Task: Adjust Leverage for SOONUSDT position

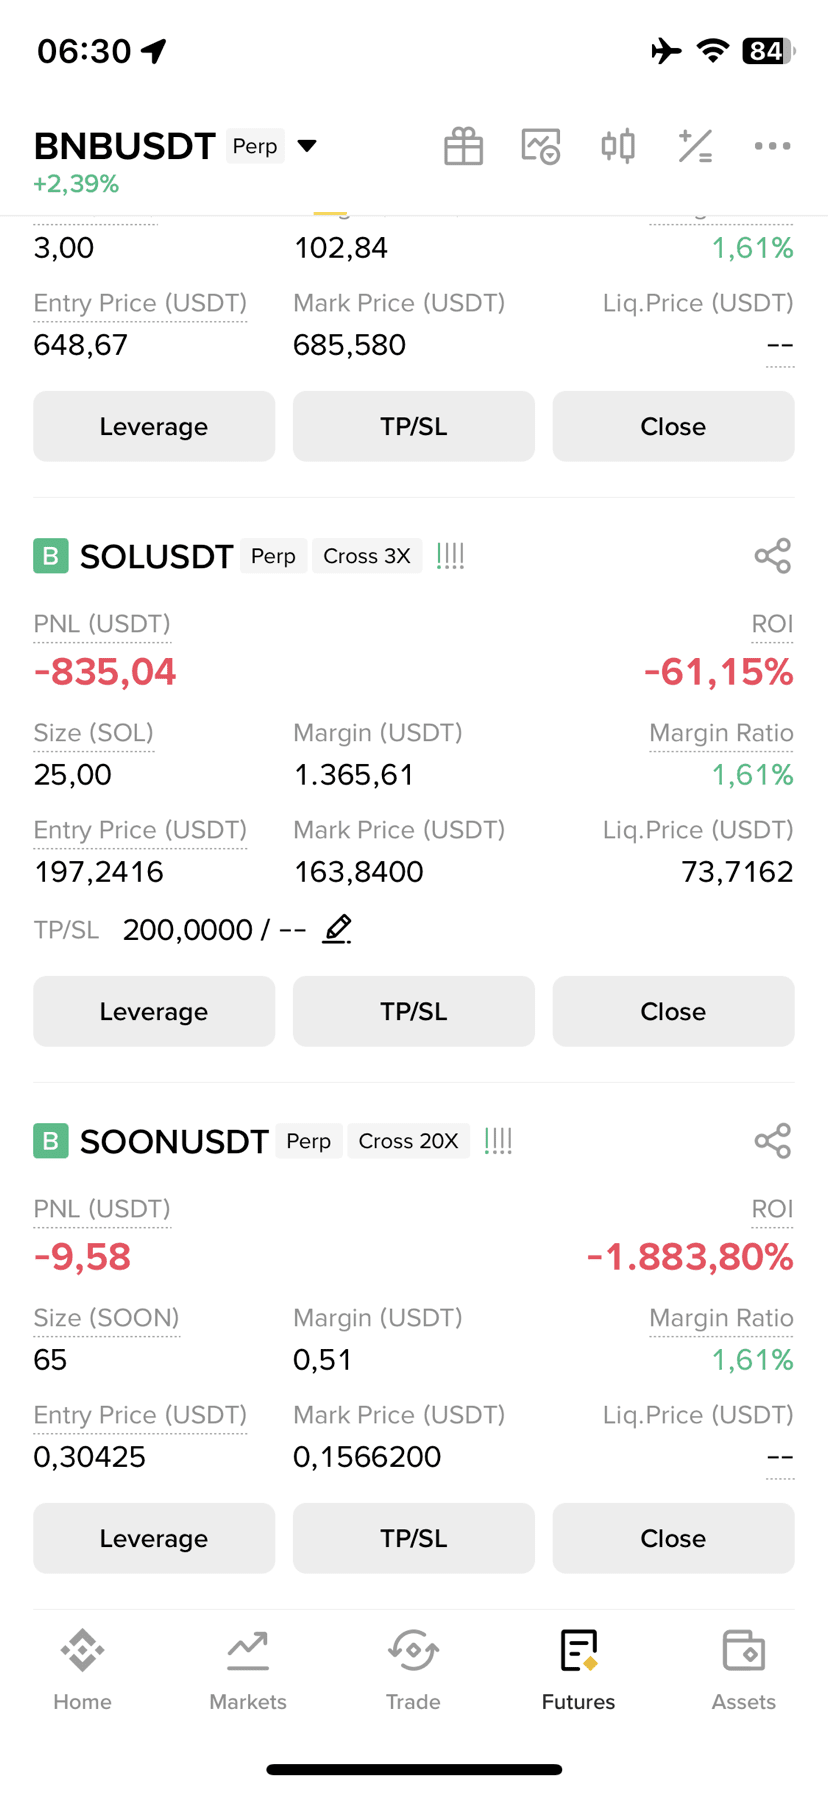Action: pos(154,1538)
